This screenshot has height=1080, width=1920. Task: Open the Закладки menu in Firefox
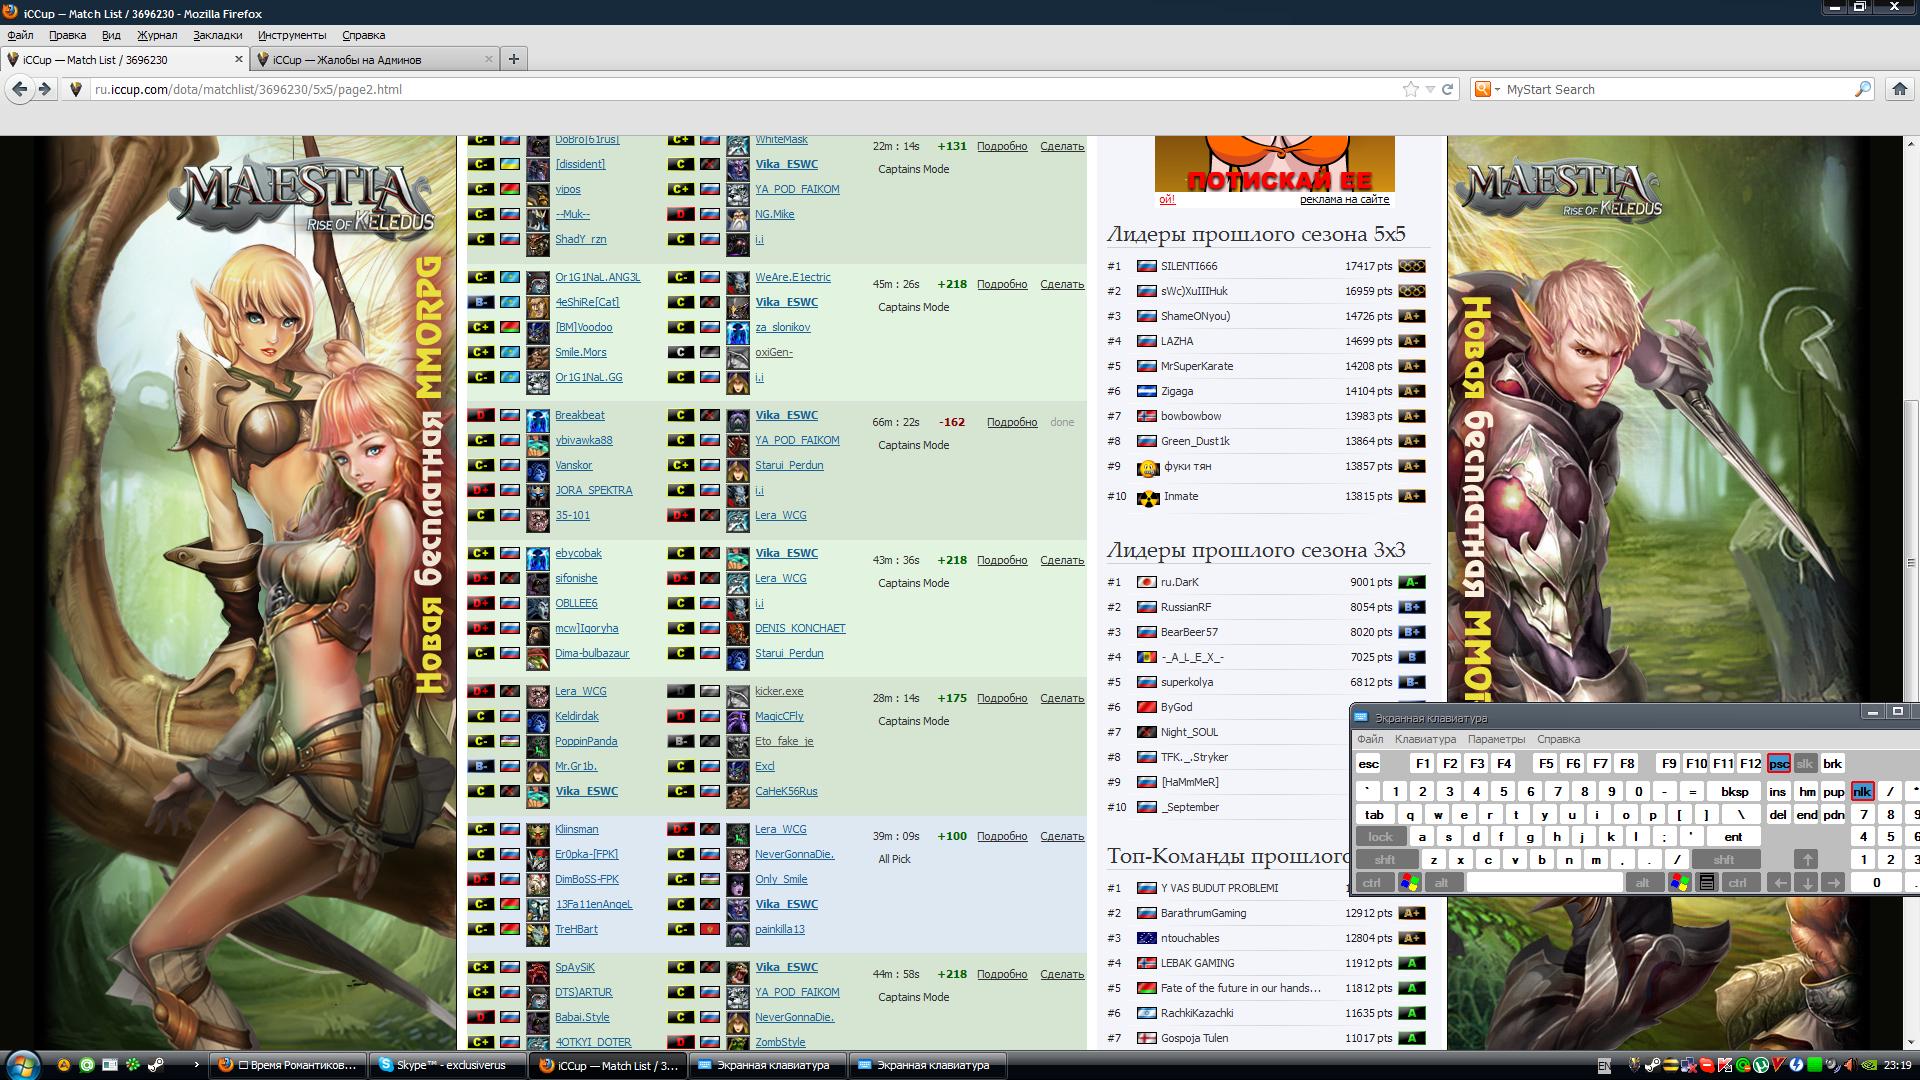217,35
